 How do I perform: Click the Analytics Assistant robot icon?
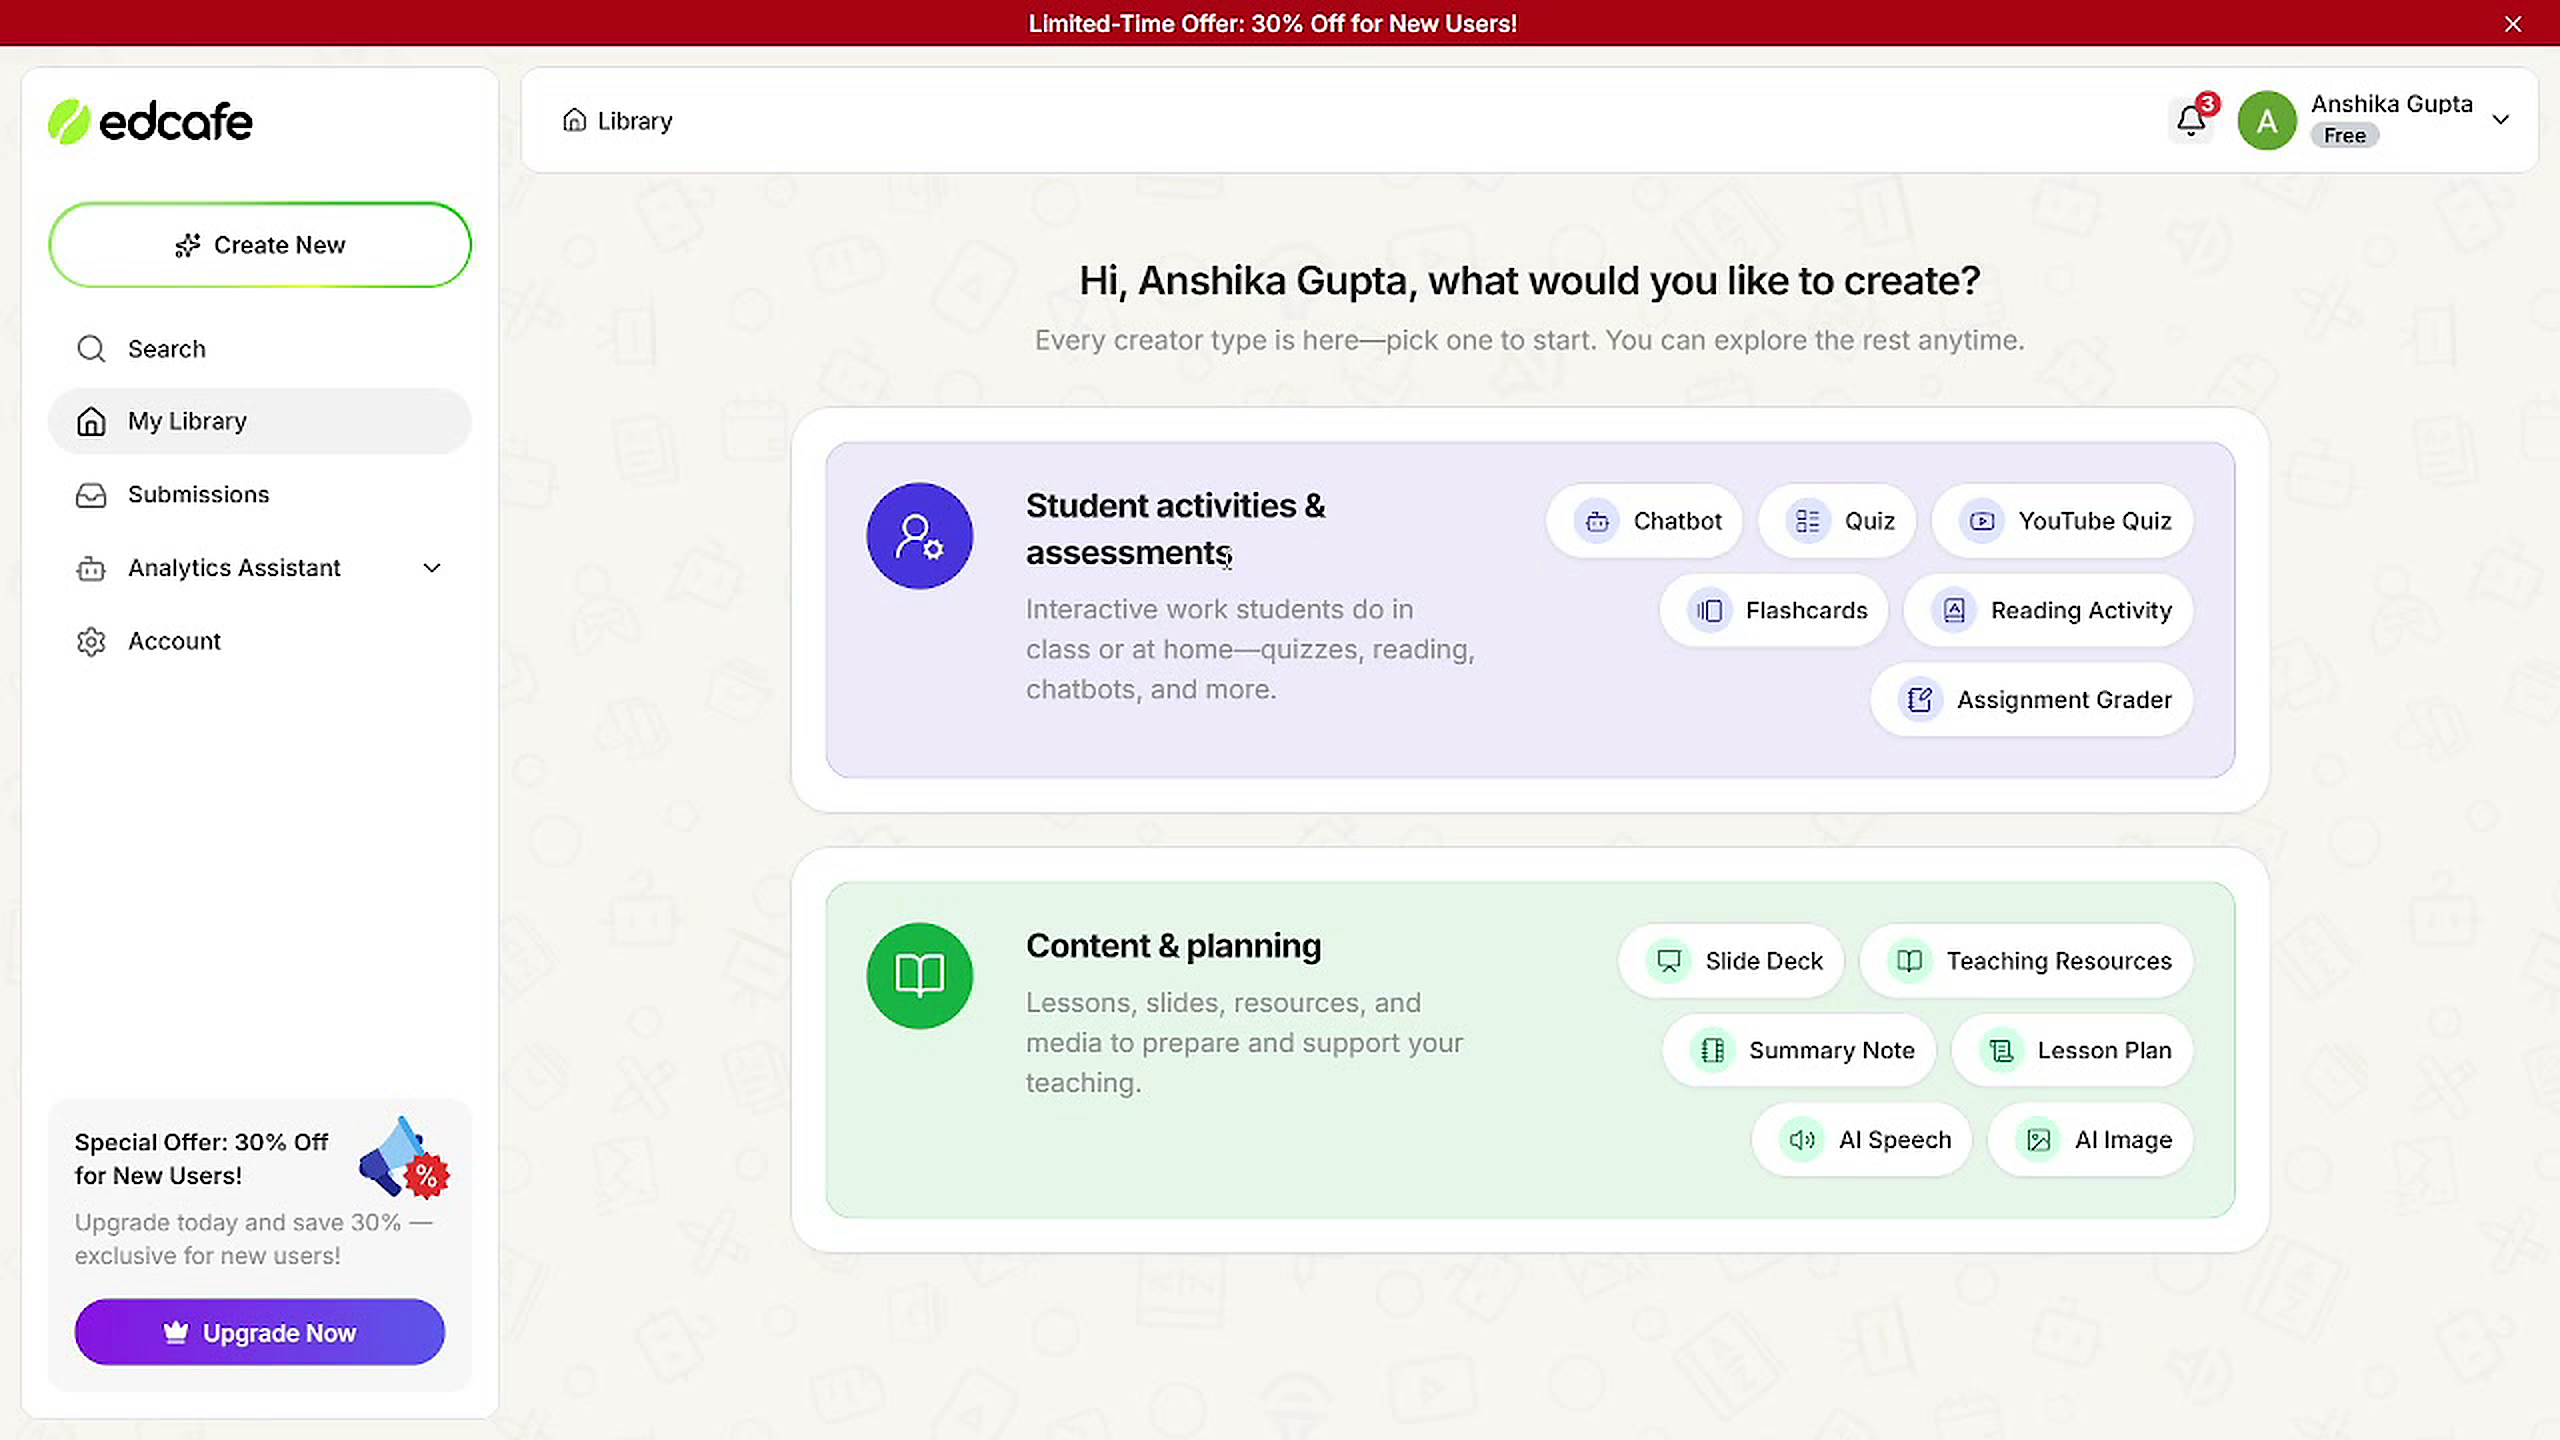(91, 568)
